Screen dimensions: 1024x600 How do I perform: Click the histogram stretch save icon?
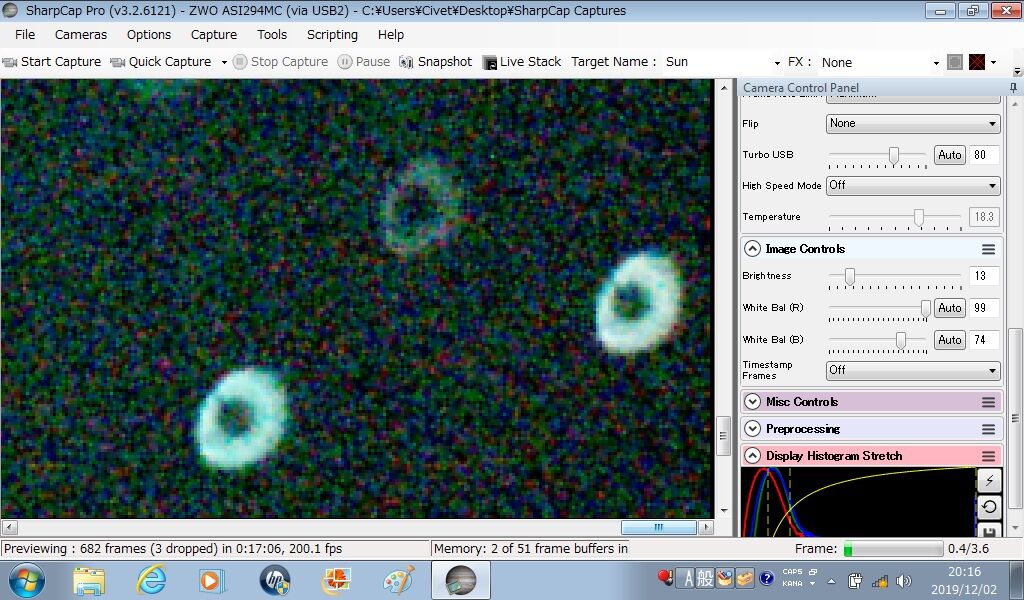tap(989, 529)
